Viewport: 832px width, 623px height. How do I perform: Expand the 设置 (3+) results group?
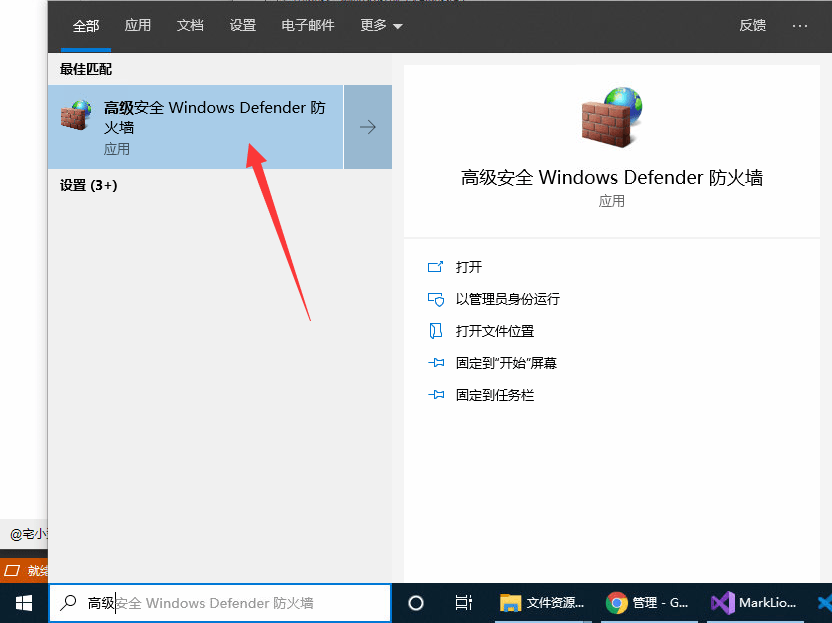coord(89,185)
